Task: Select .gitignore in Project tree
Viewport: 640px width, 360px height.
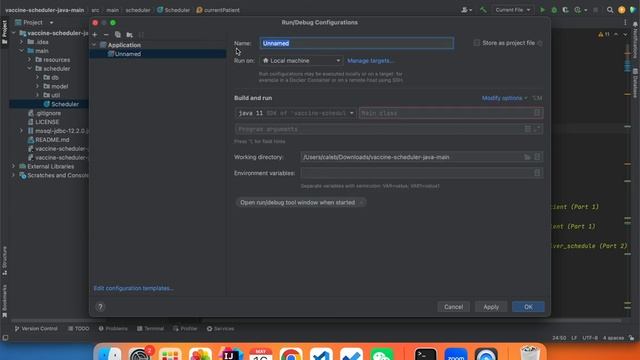Action: tap(44, 113)
